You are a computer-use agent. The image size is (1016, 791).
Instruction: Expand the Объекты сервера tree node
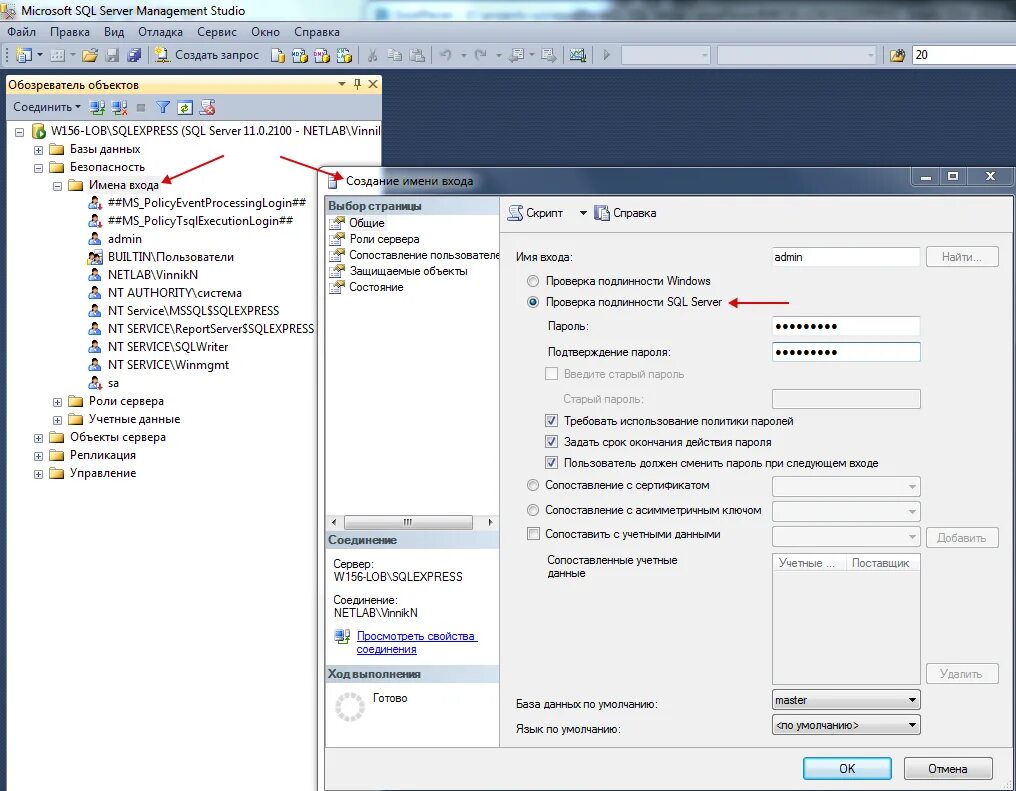38,439
